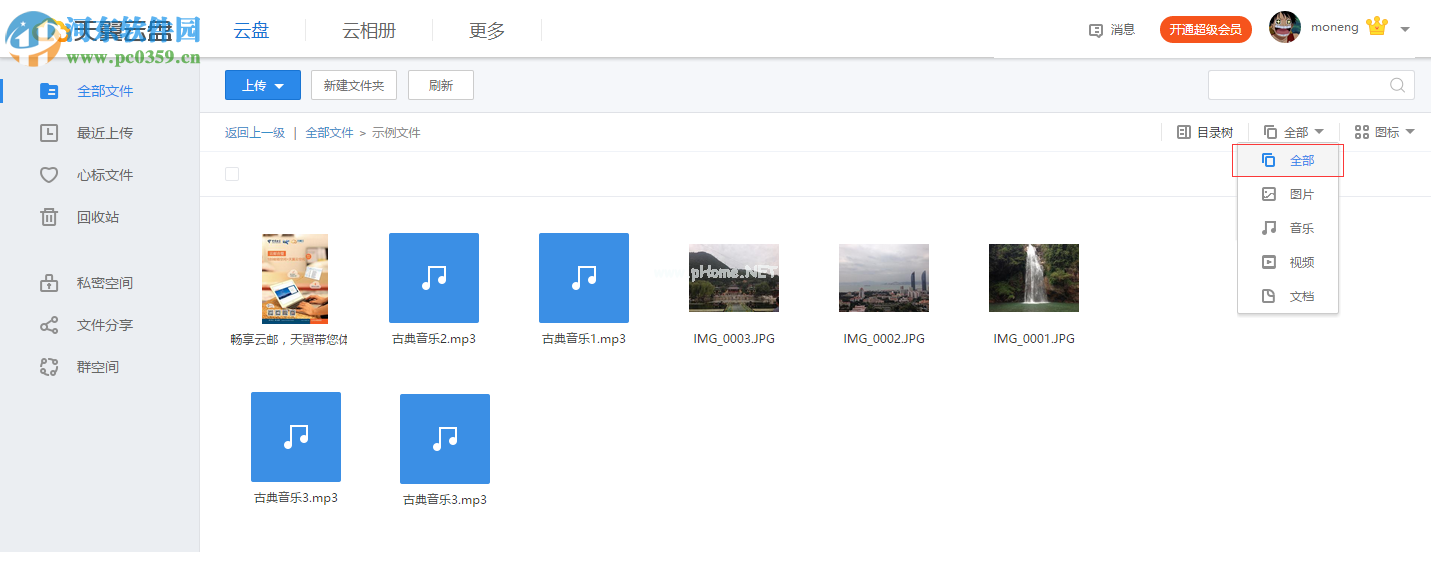Select the IMG_0002.JPG image thumbnail
Screen dimensions: 1440x561
pyautogui.click(x=884, y=277)
